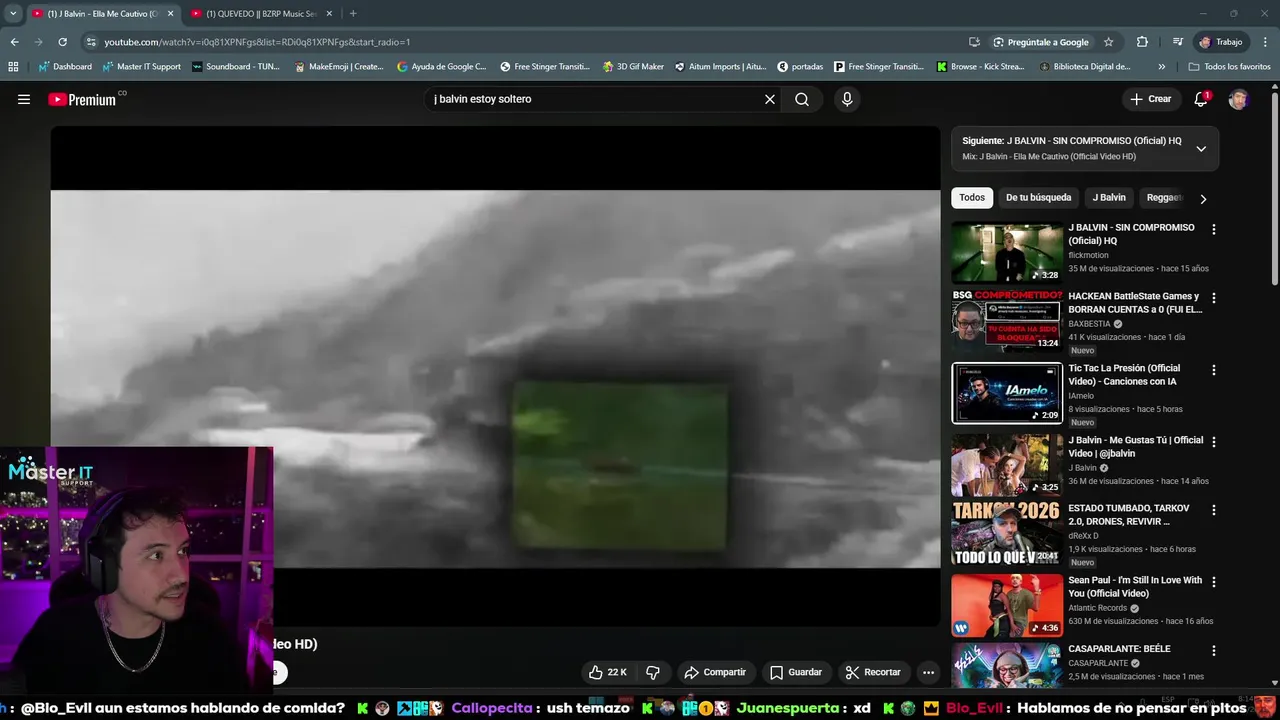This screenshot has width=1280, height=720.
Task: Open Tic Tac La Presión thumbnail
Action: [1007, 393]
